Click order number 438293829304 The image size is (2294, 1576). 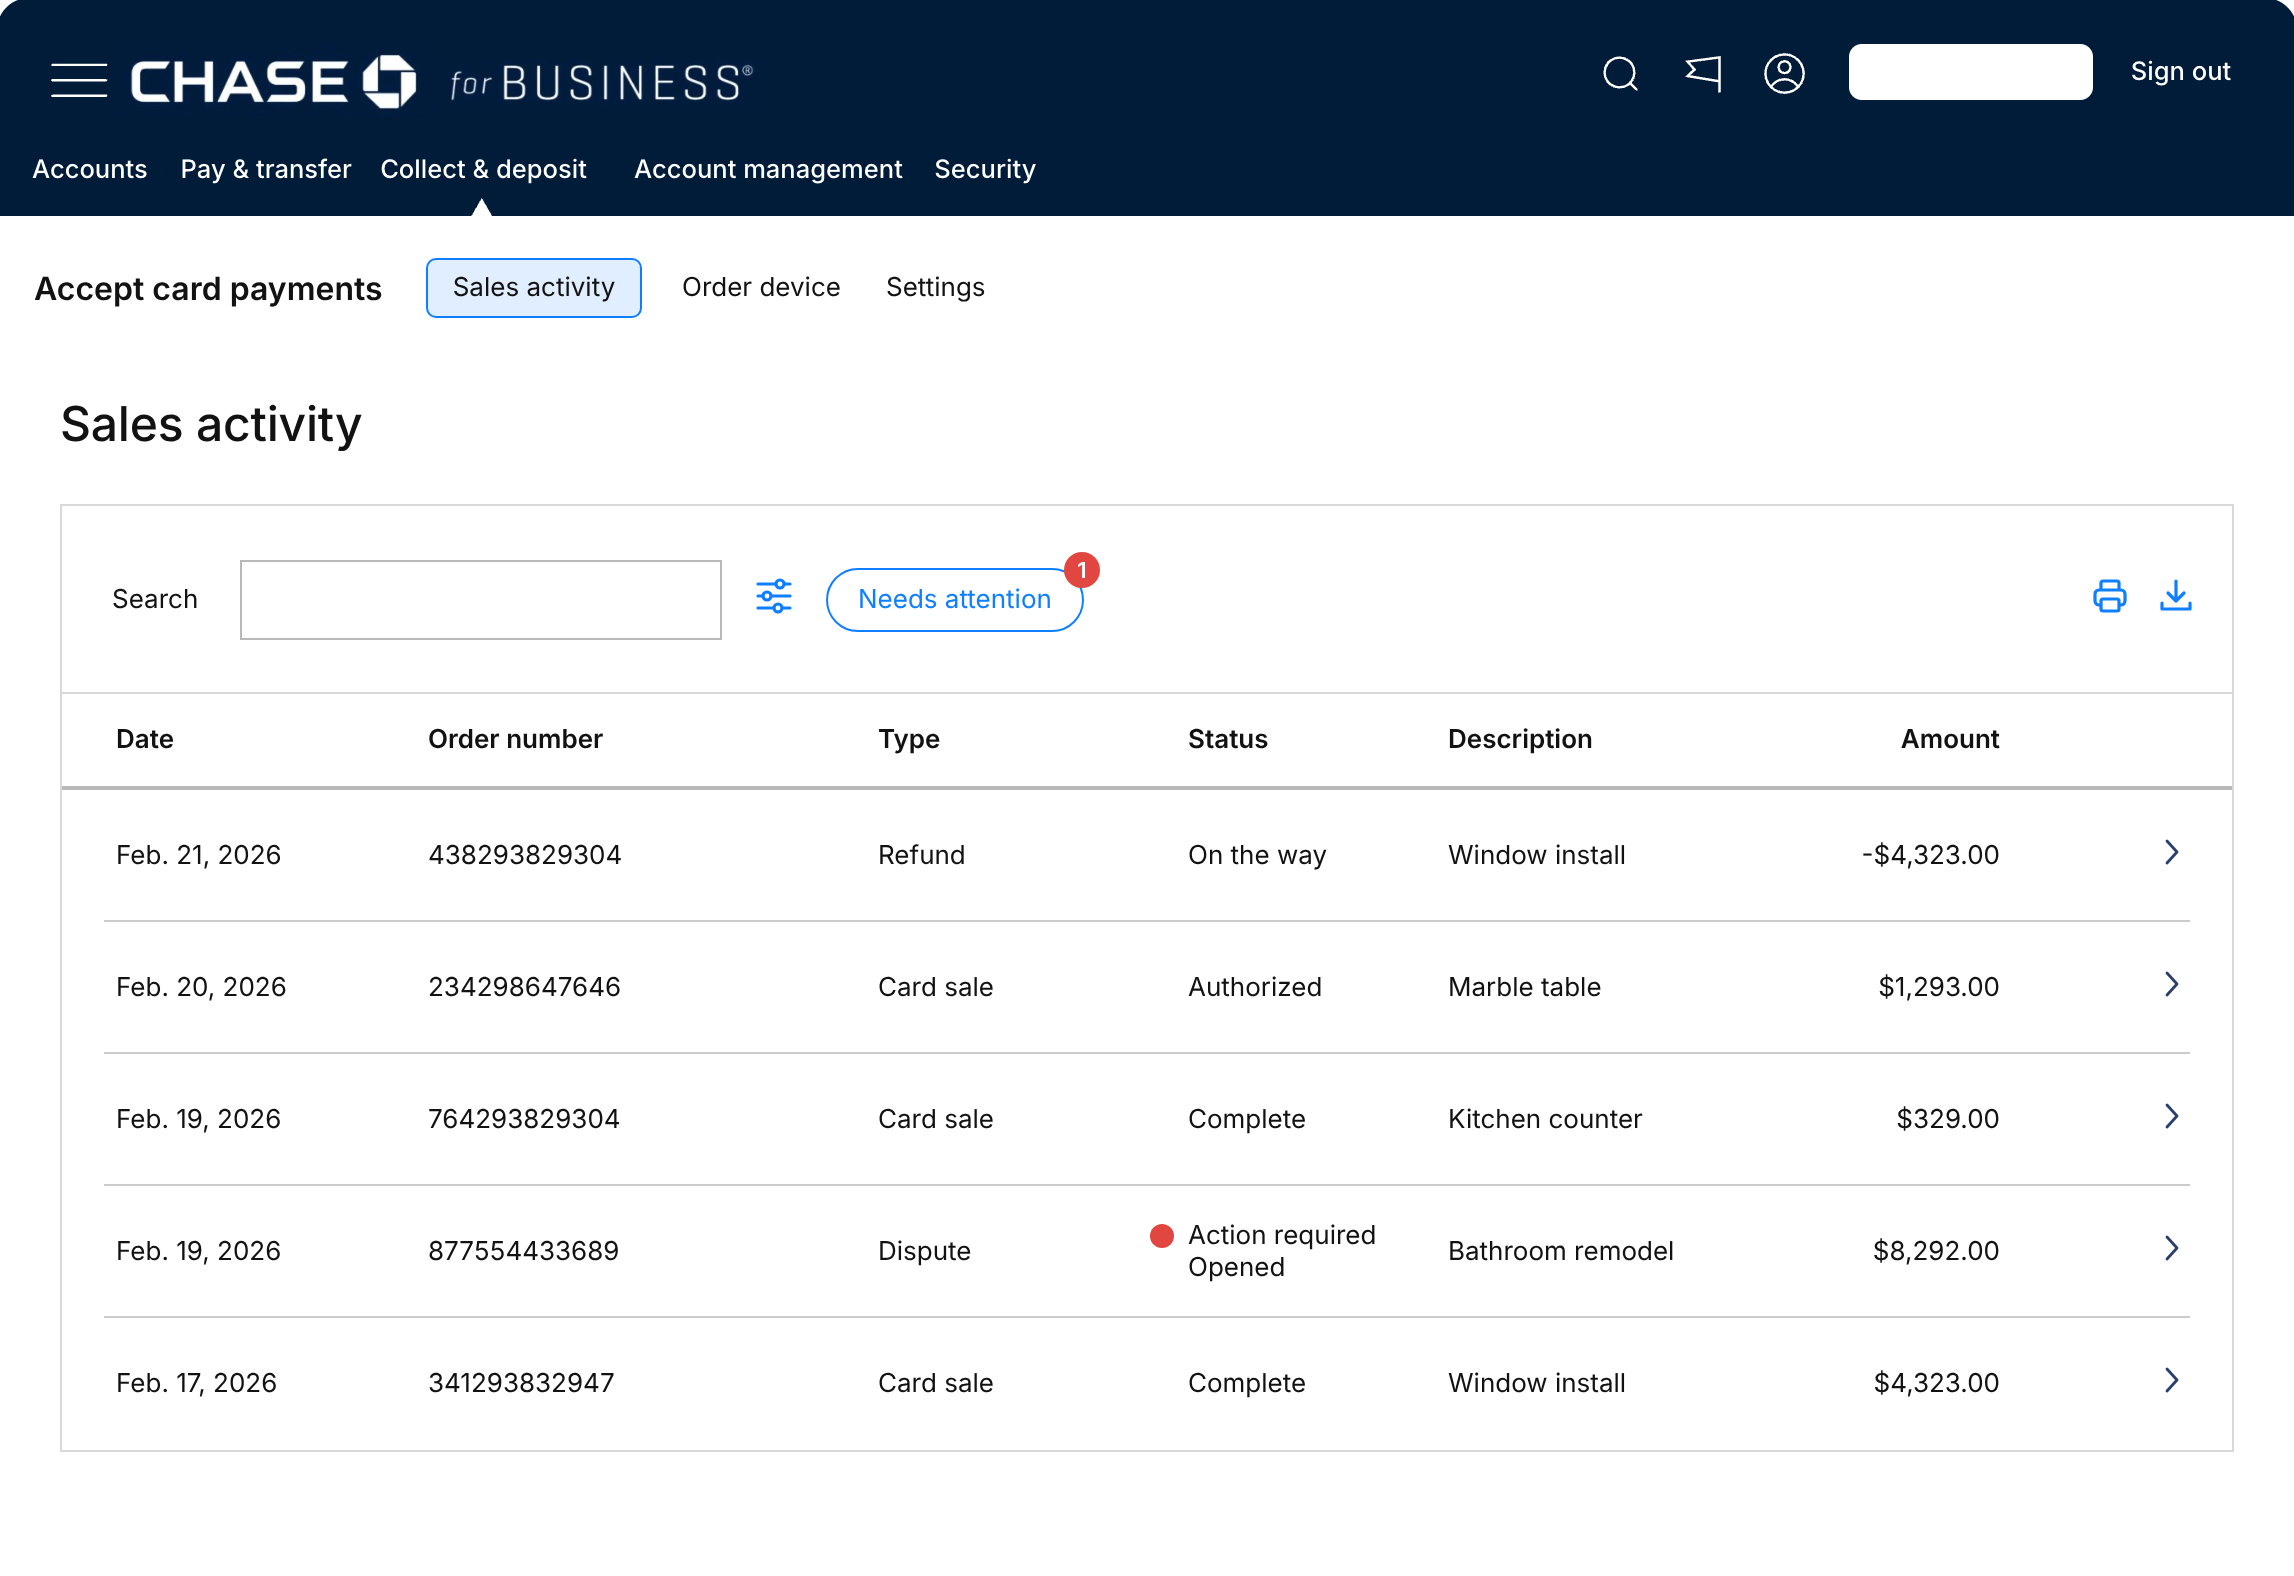525,855
